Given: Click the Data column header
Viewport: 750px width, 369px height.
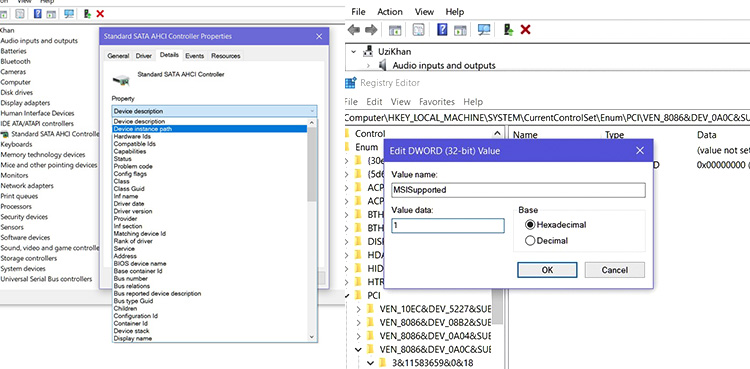Looking at the screenshot, I should 706,135.
